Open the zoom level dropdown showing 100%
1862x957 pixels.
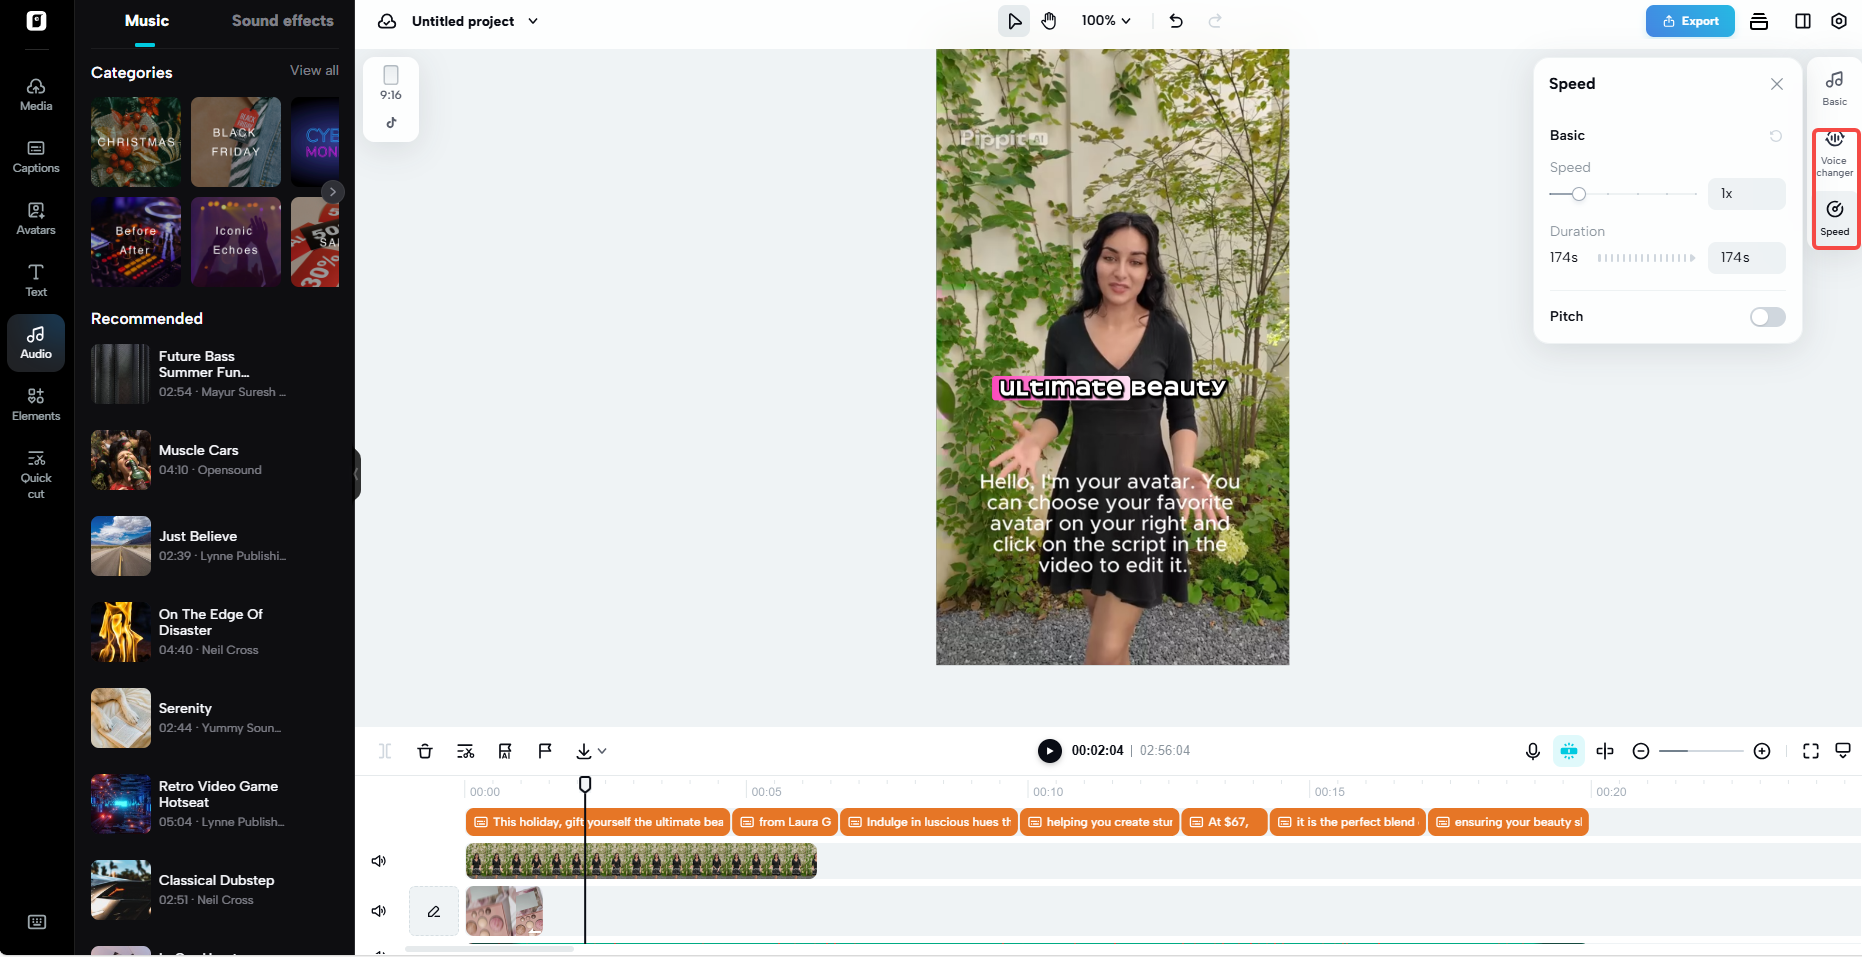click(x=1106, y=20)
